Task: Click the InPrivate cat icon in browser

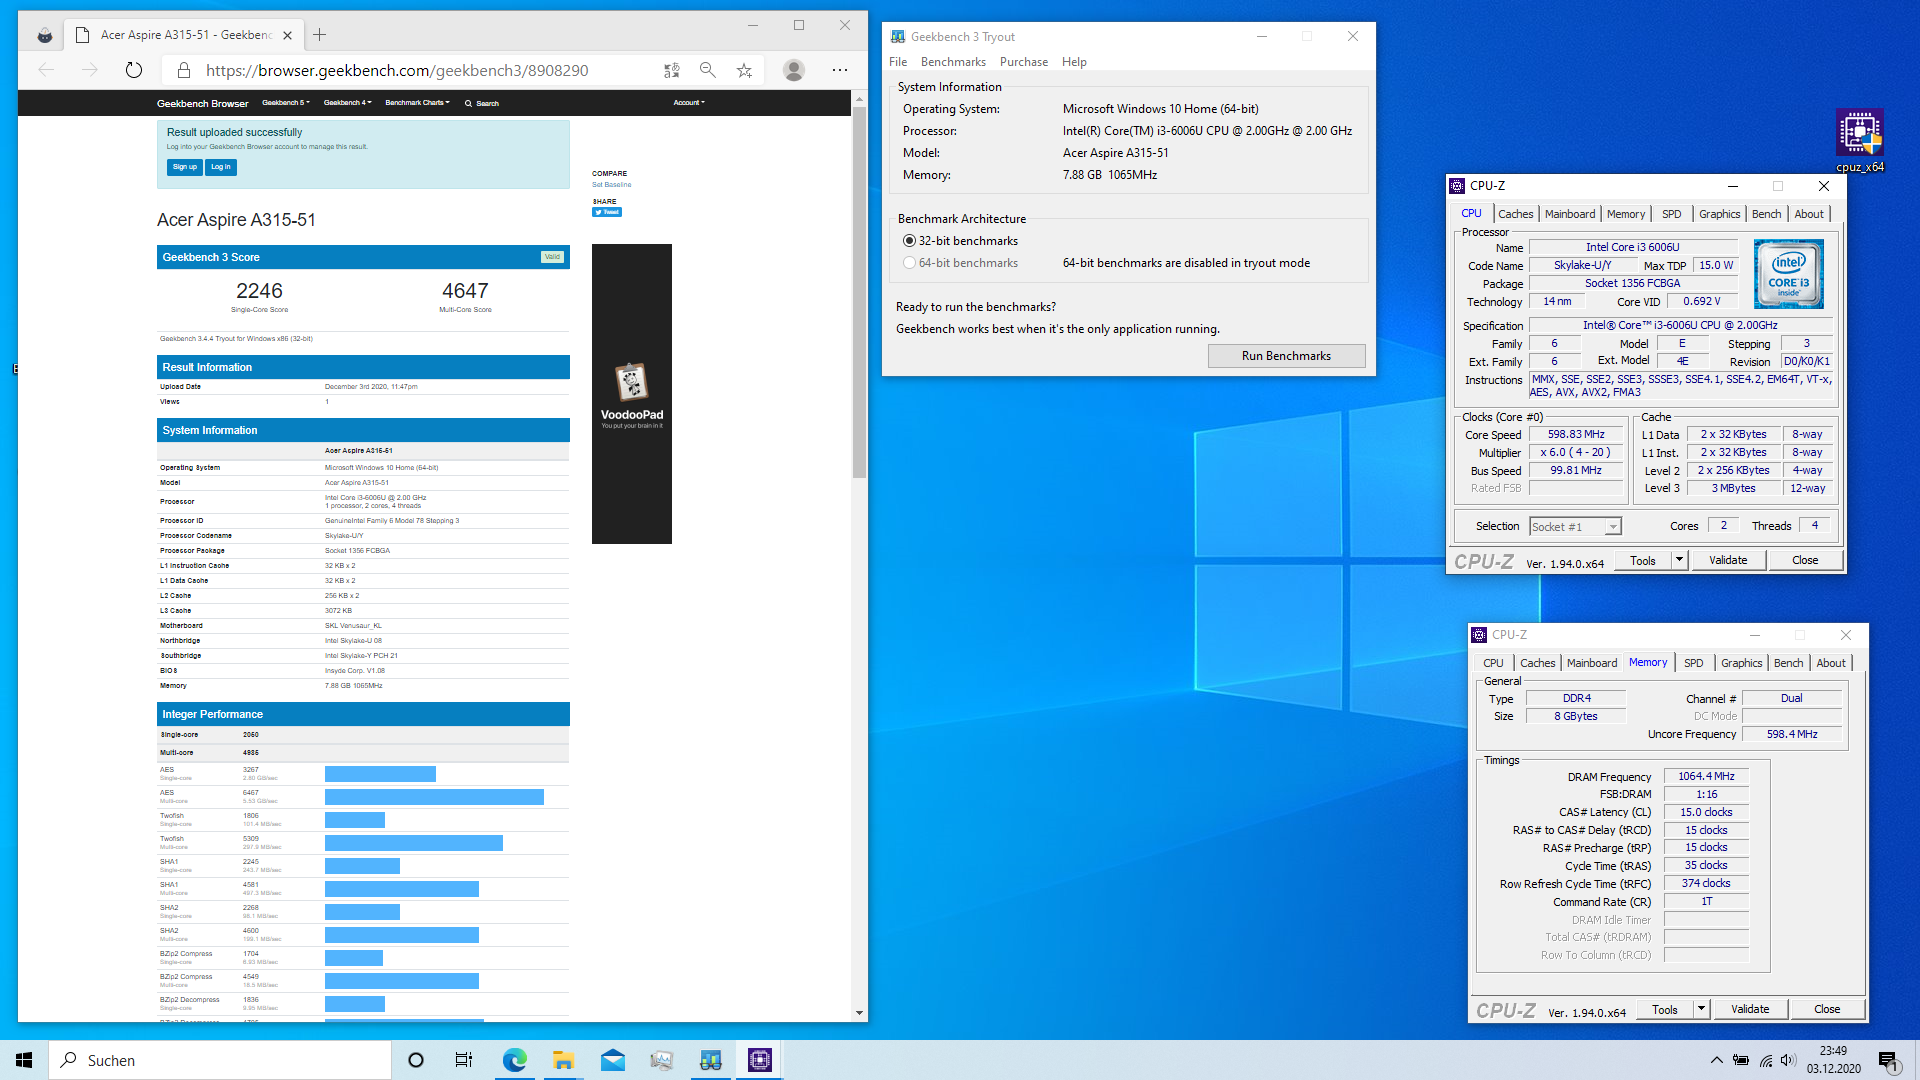Action: point(45,35)
